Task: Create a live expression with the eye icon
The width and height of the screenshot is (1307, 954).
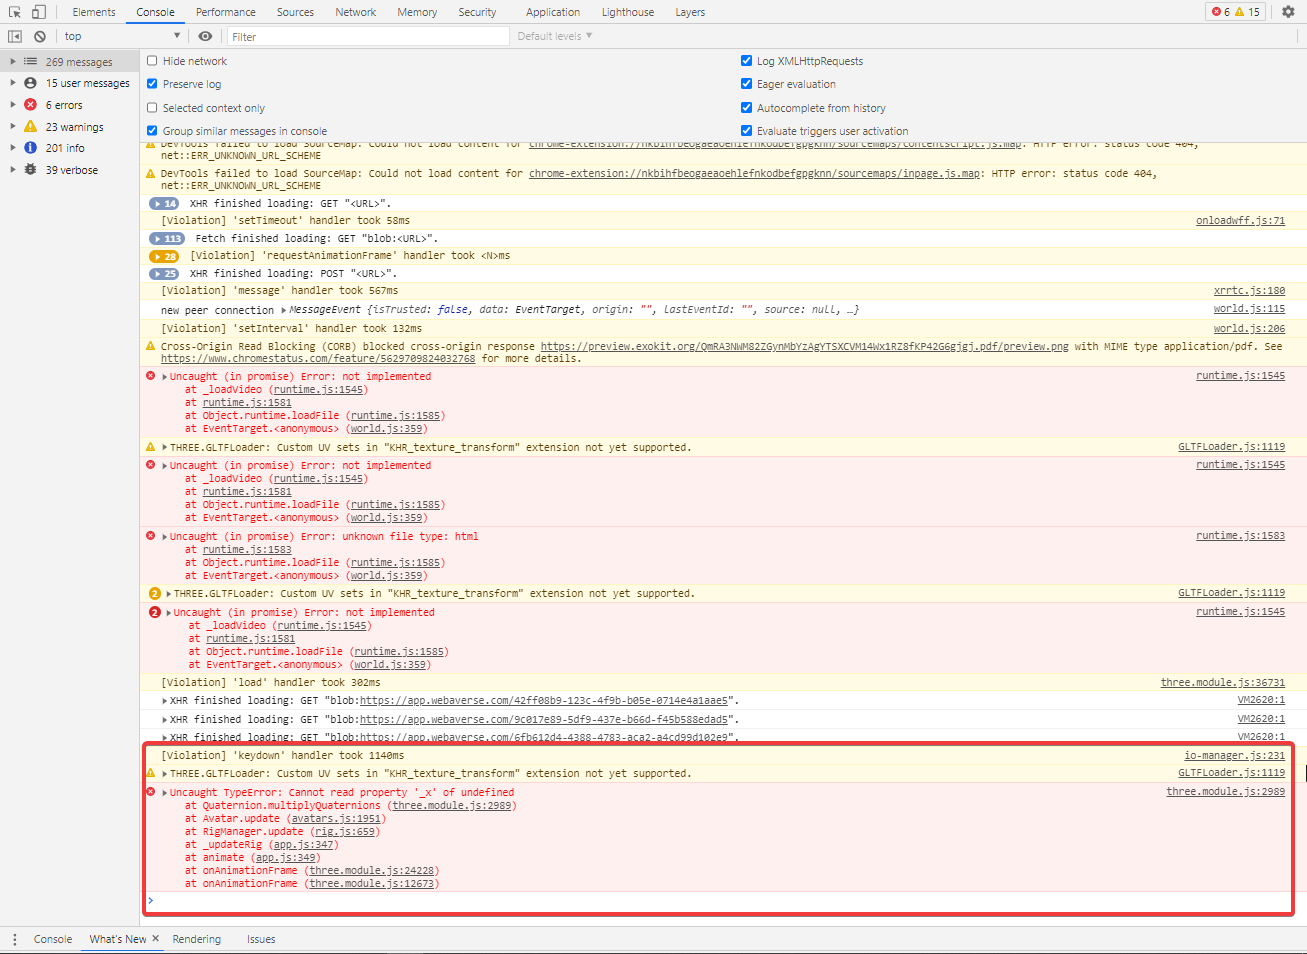Action: tap(206, 36)
